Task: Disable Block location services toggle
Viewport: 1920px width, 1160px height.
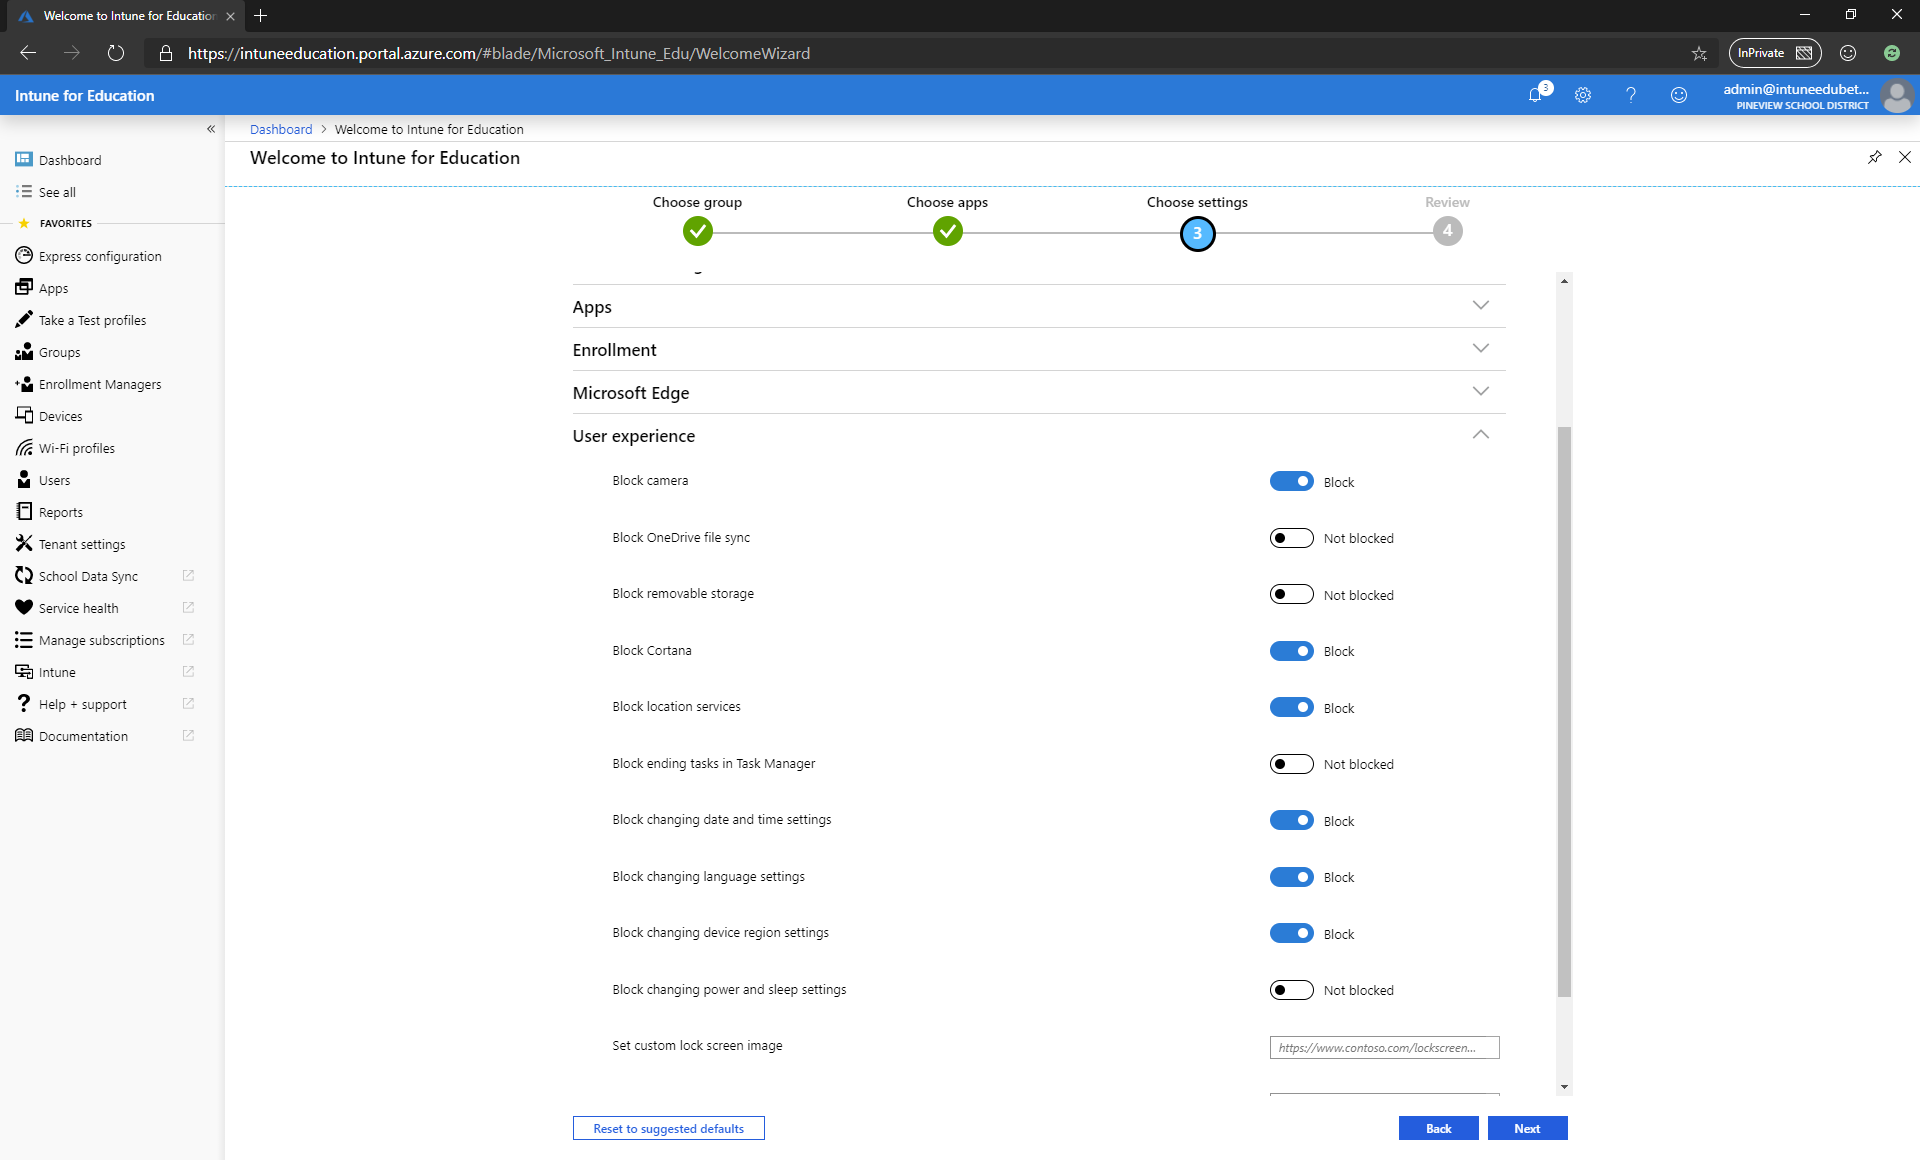Action: click(x=1291, y=706)
